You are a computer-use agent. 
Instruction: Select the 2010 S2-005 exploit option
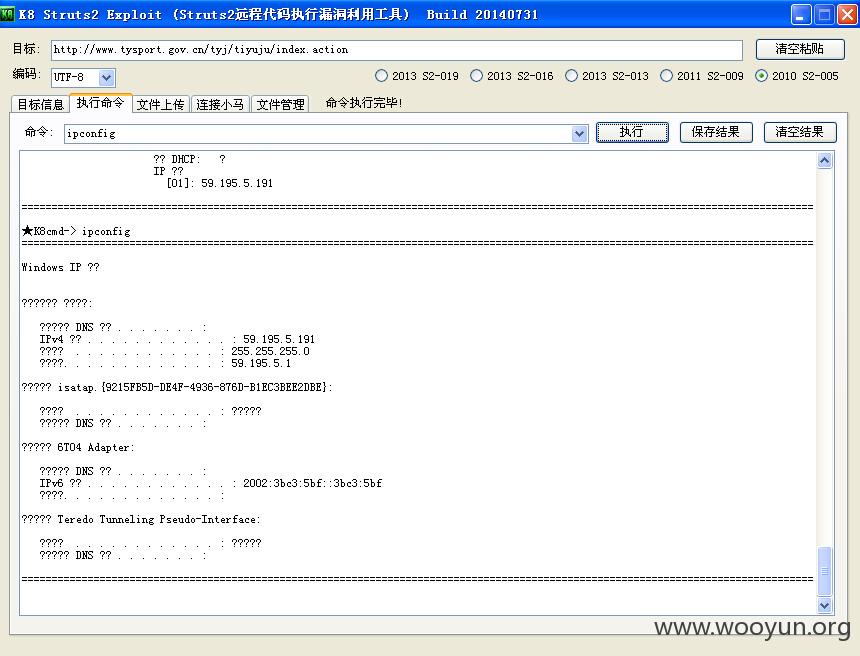click(796, 76)
